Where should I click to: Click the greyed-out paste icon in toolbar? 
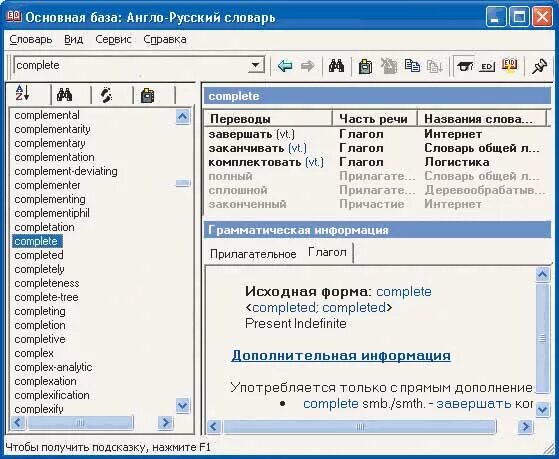435,66
